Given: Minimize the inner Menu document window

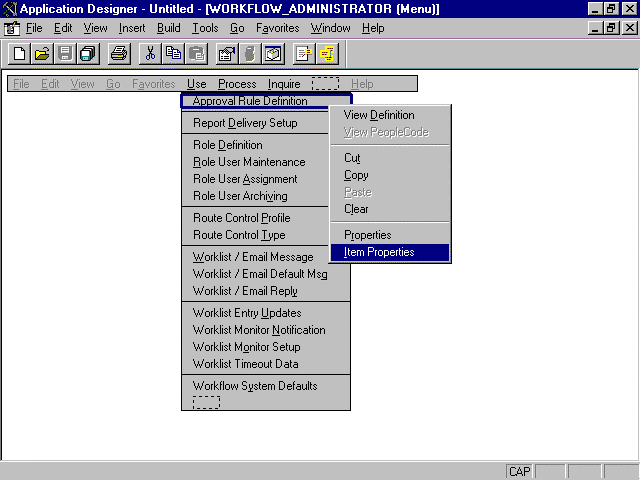Looking at the screenshot, I should coord(596,28).
